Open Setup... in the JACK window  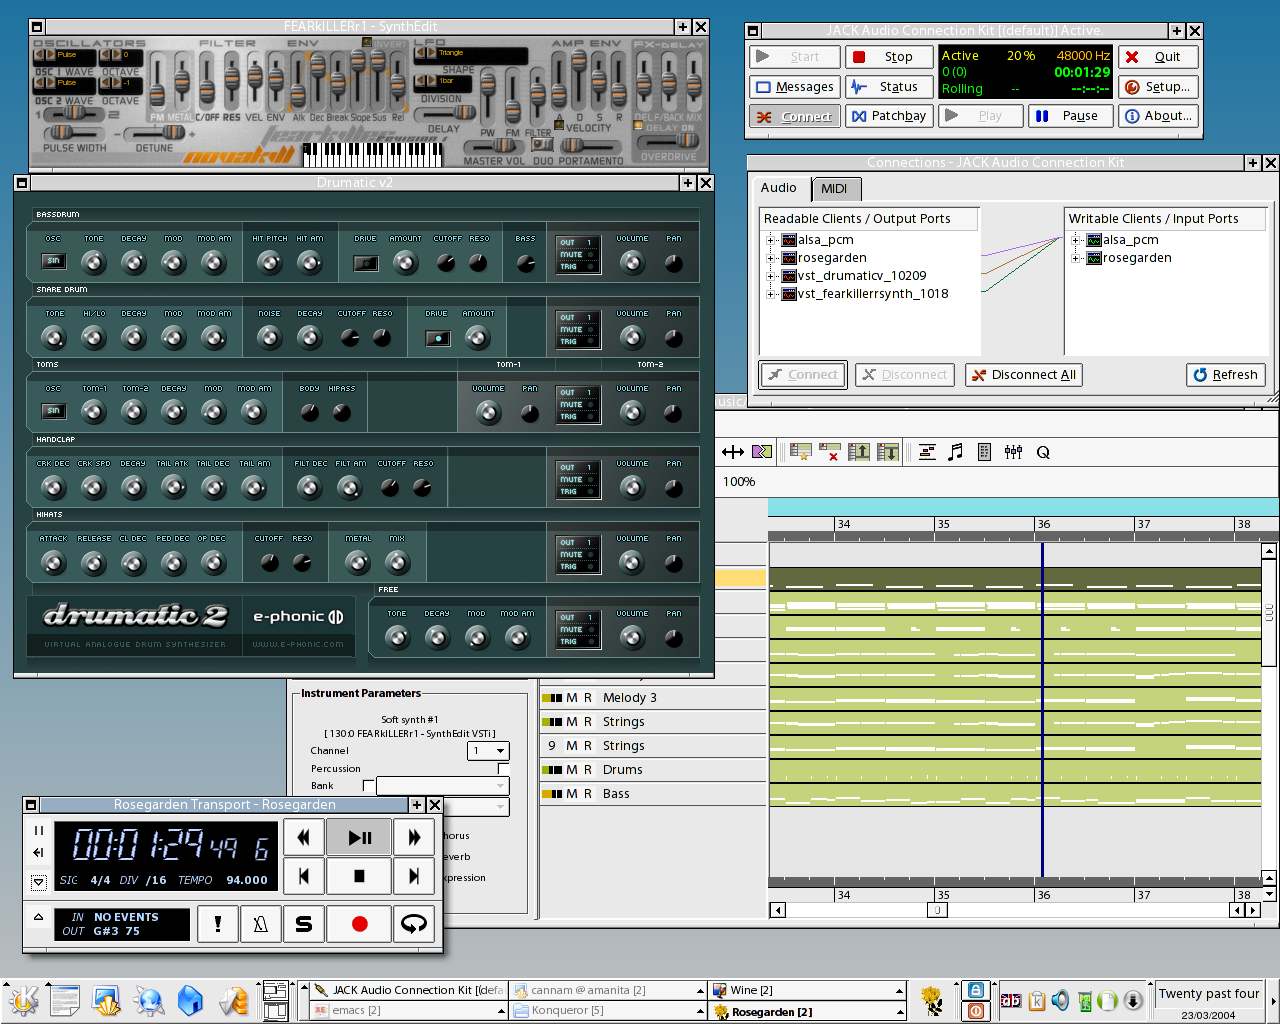pos(1158,87)
